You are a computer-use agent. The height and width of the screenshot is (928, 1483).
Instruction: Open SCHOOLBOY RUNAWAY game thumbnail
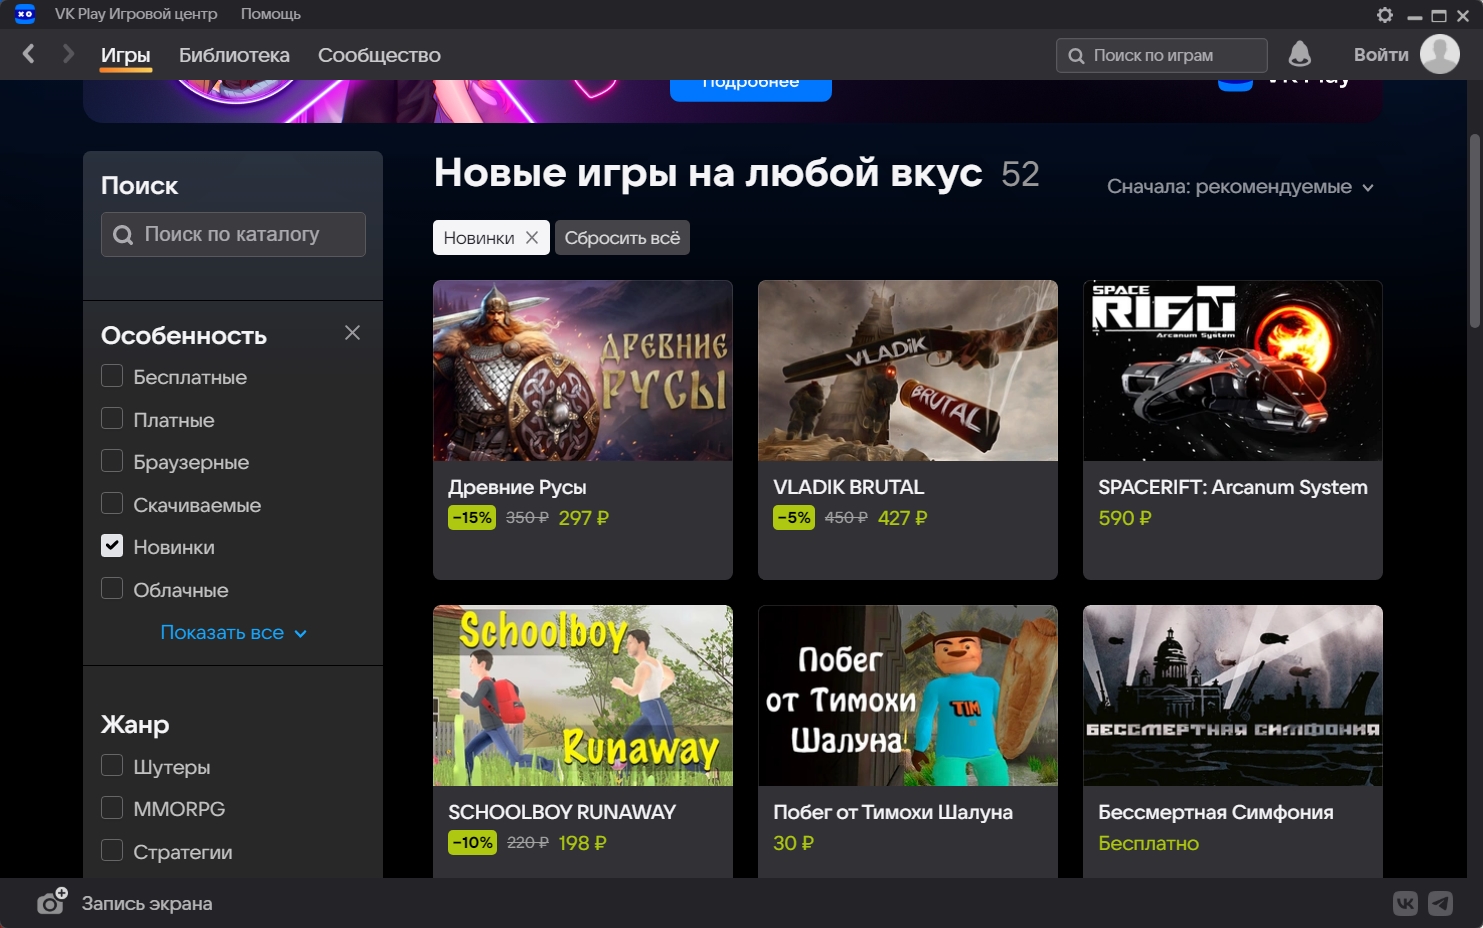tap(583, 696)
